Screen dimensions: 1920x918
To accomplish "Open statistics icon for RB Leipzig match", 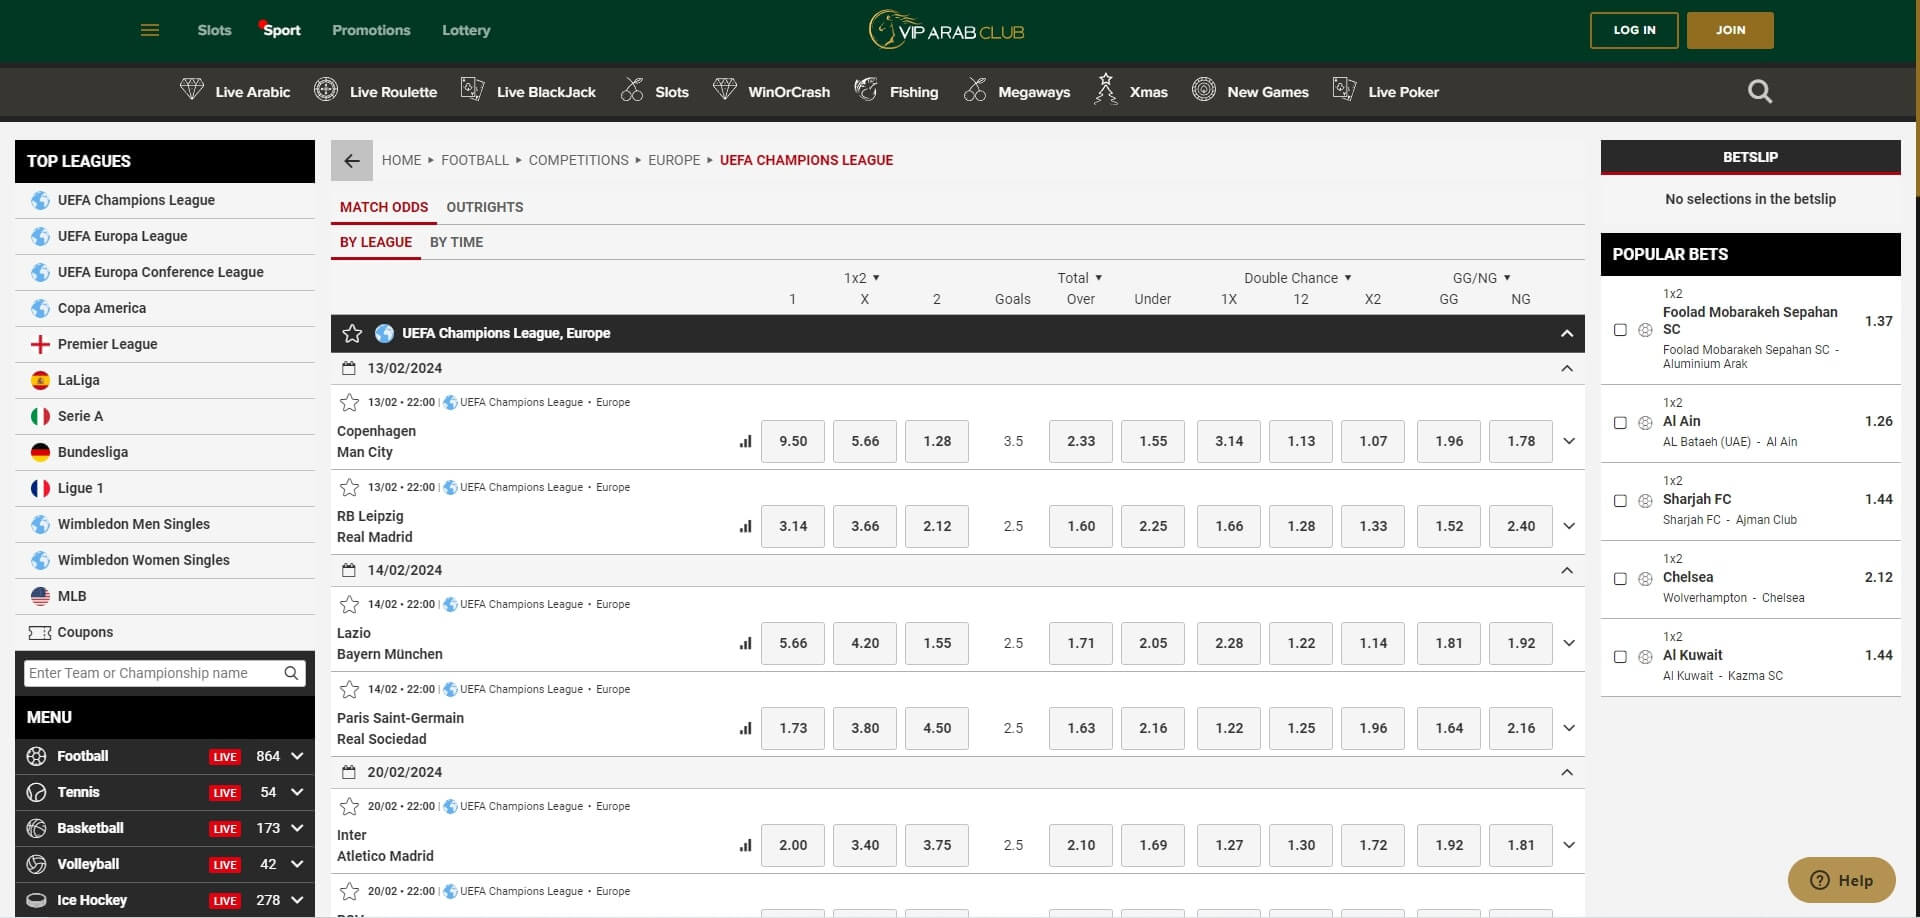I will tap(745, 526).
